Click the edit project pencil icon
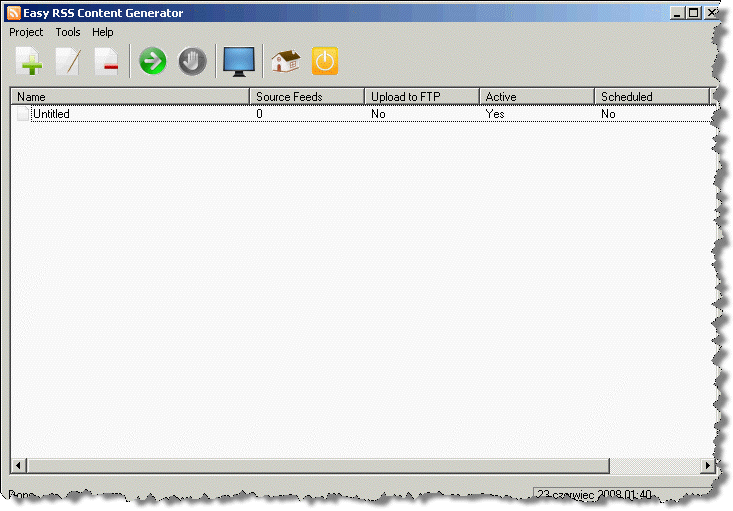This screenshot has width=733, height=511. pos(68,61)
